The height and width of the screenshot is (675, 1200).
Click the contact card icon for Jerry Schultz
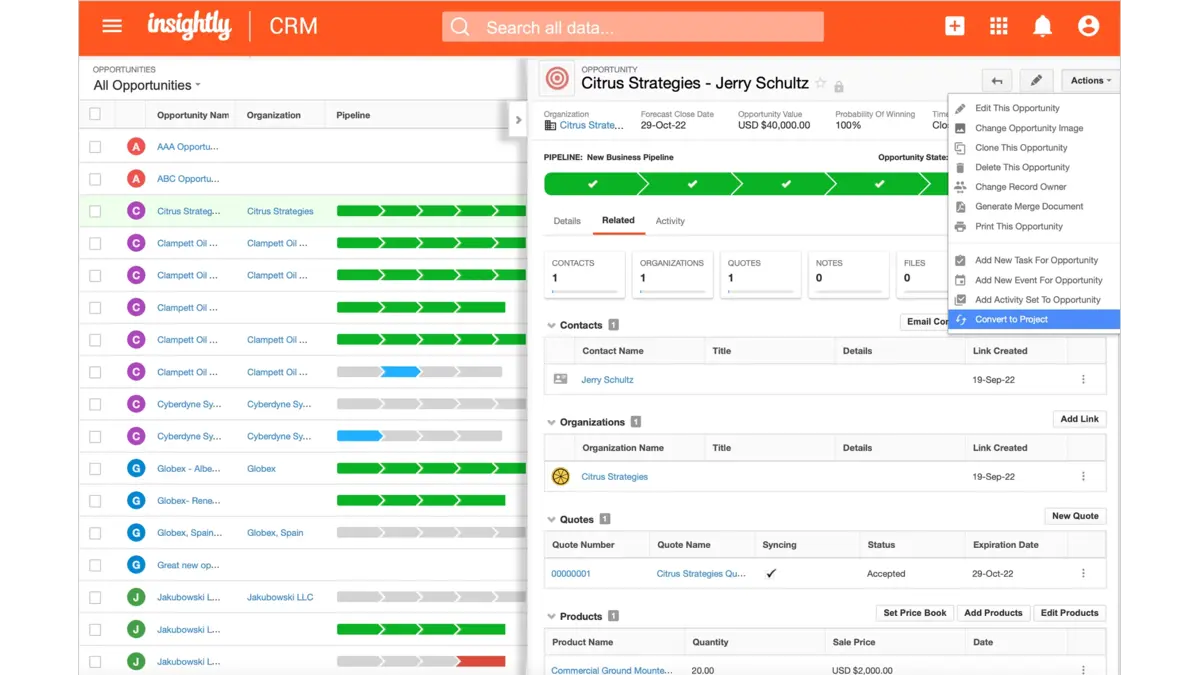(561, 380)
